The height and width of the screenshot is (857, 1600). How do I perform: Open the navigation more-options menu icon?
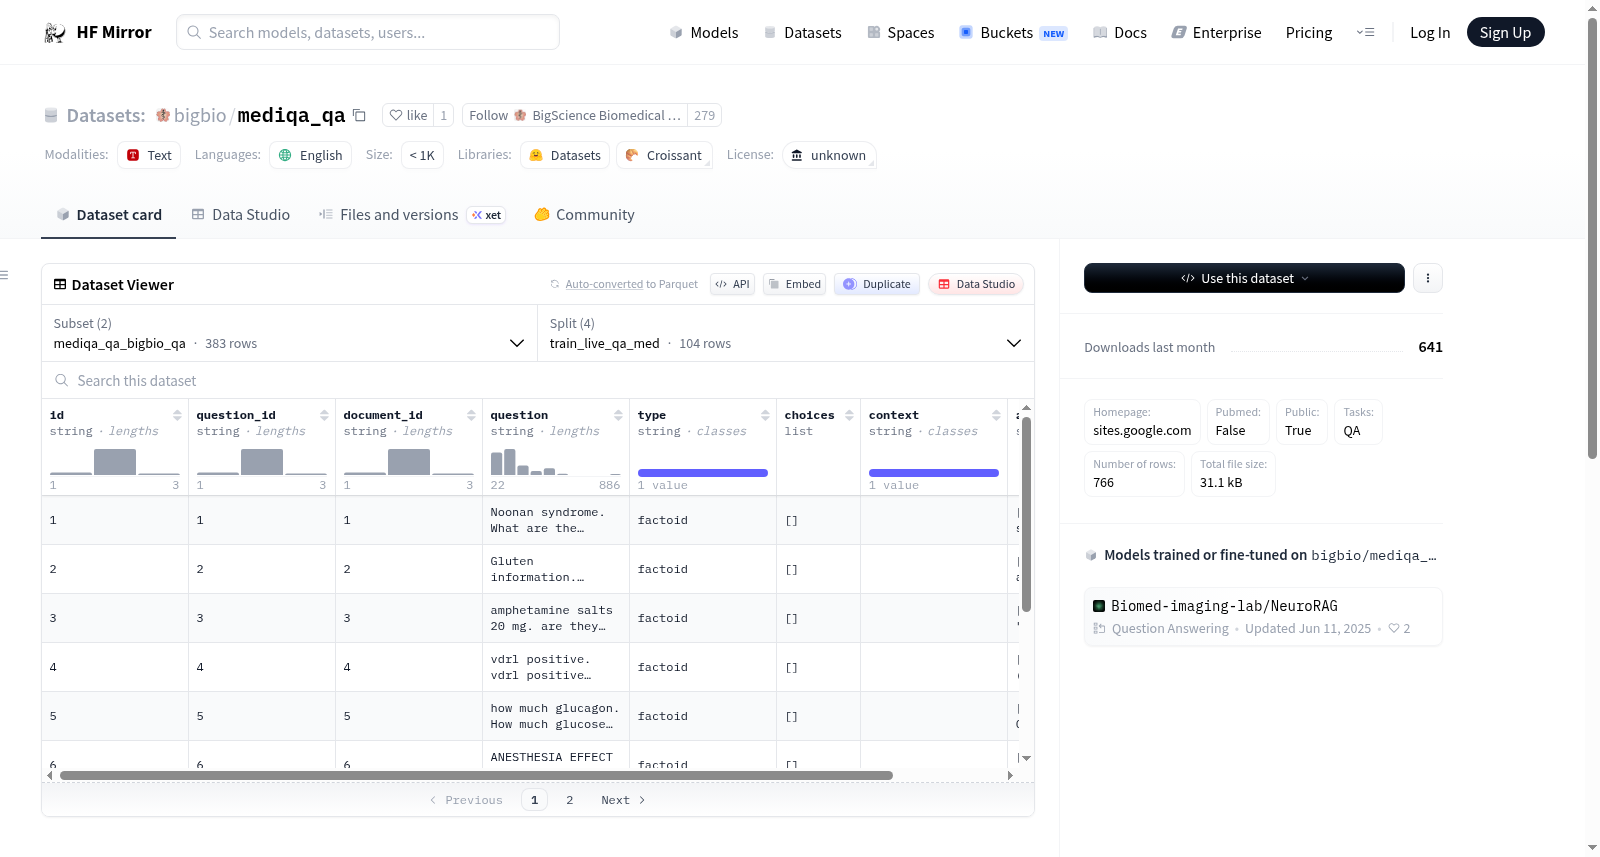point(1365,32)
